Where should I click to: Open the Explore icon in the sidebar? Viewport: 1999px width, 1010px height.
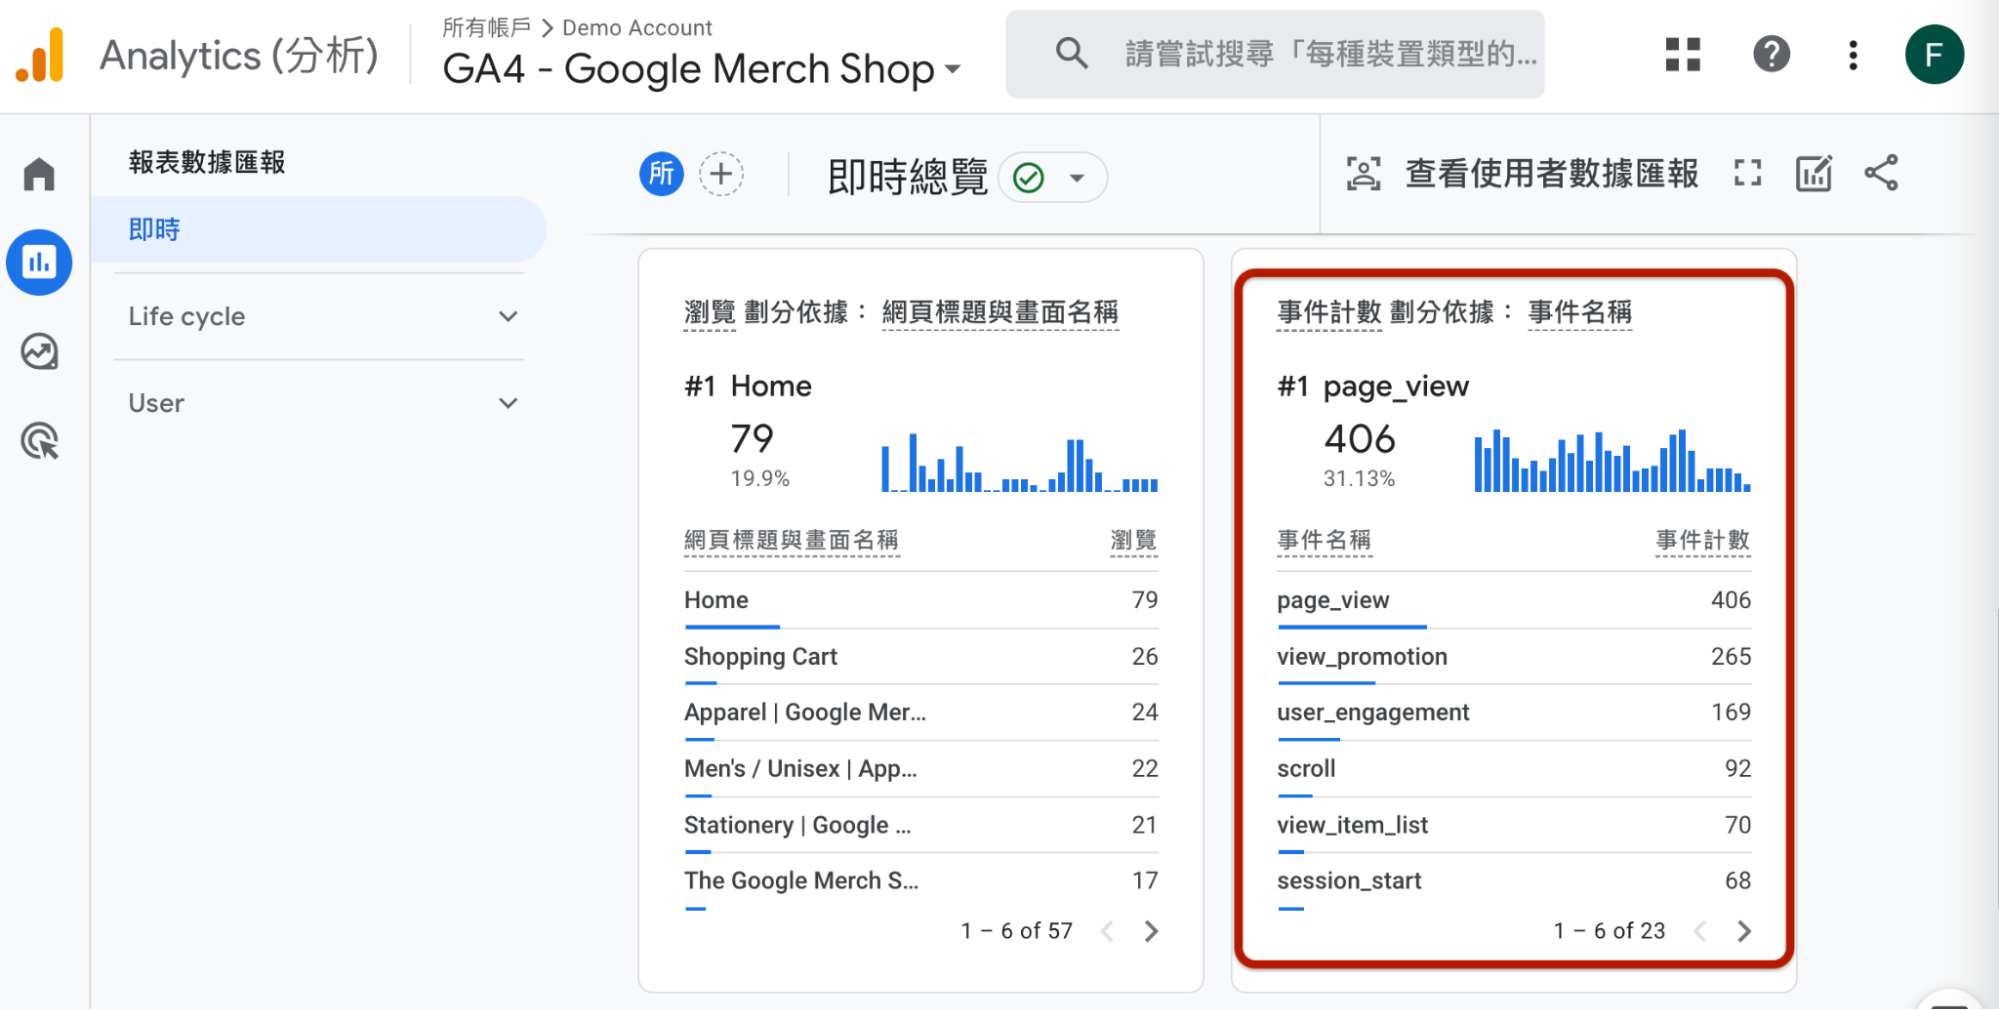[39, 352]
